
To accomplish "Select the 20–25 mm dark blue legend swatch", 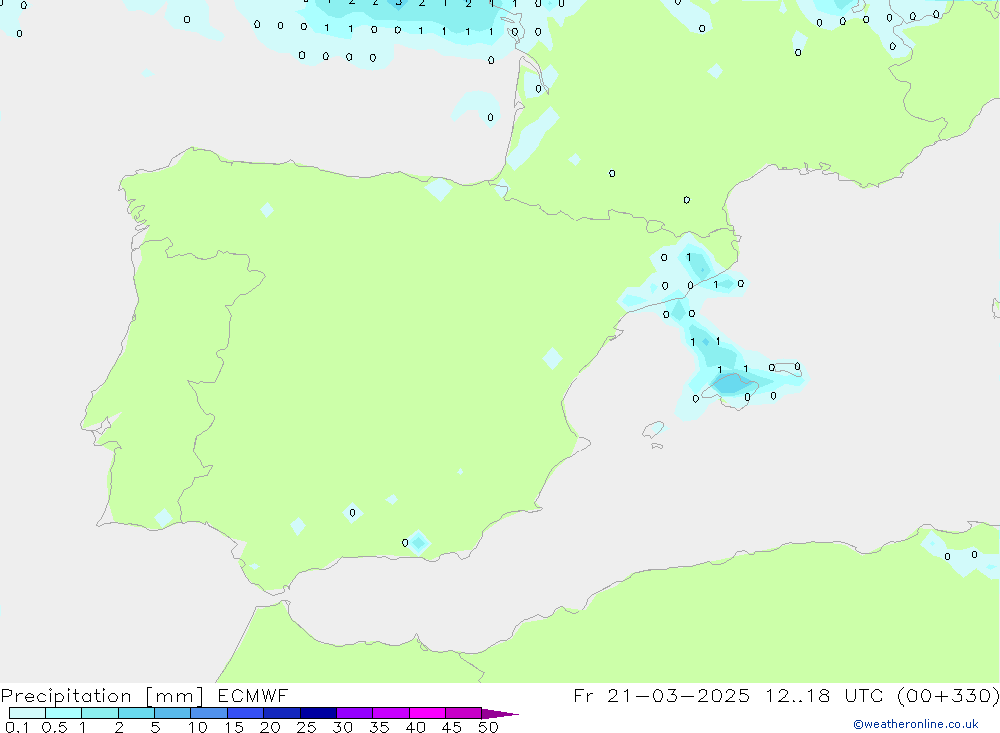I will tap(281, 713).
